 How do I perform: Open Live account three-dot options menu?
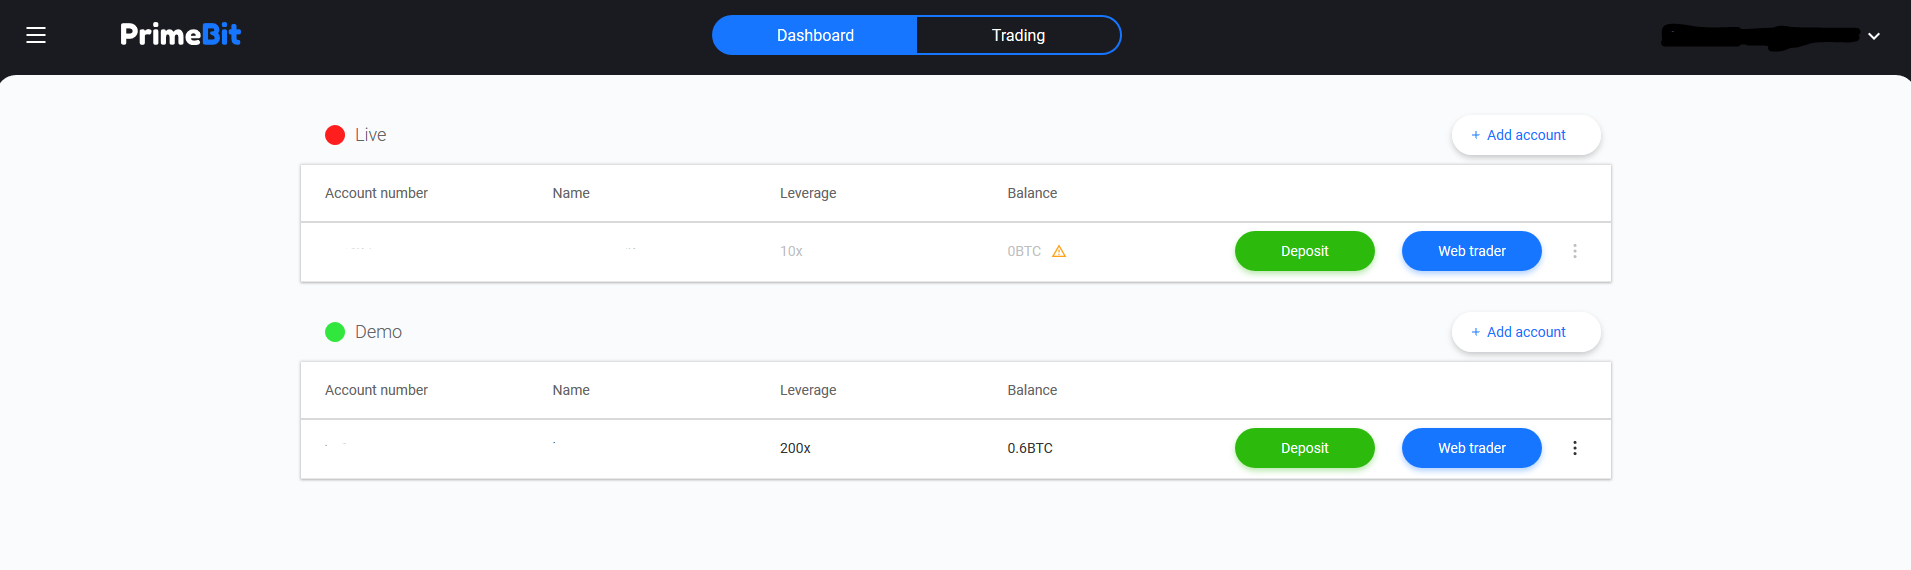[1574, 251]
